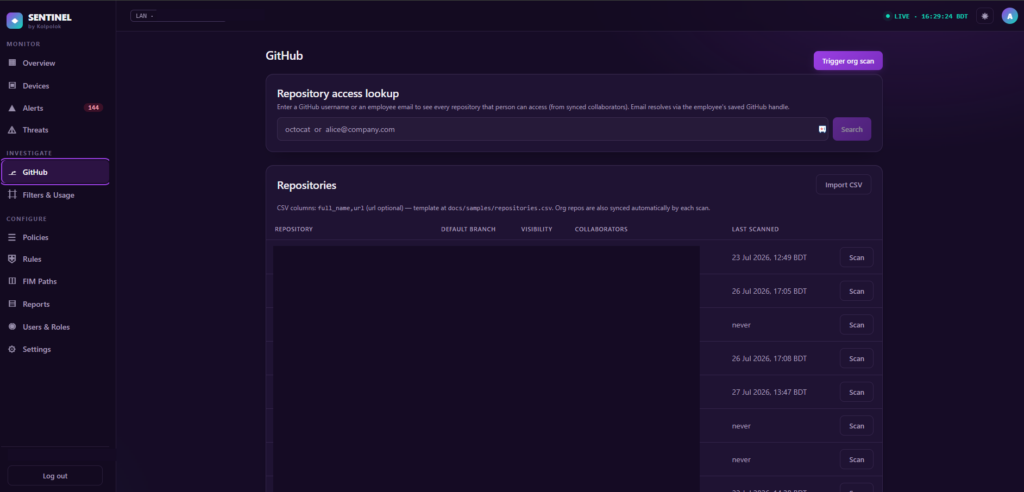Go to Policies in the sidebar
The height and width of the screenshot is (492, 1024).
tap(55, 237)
